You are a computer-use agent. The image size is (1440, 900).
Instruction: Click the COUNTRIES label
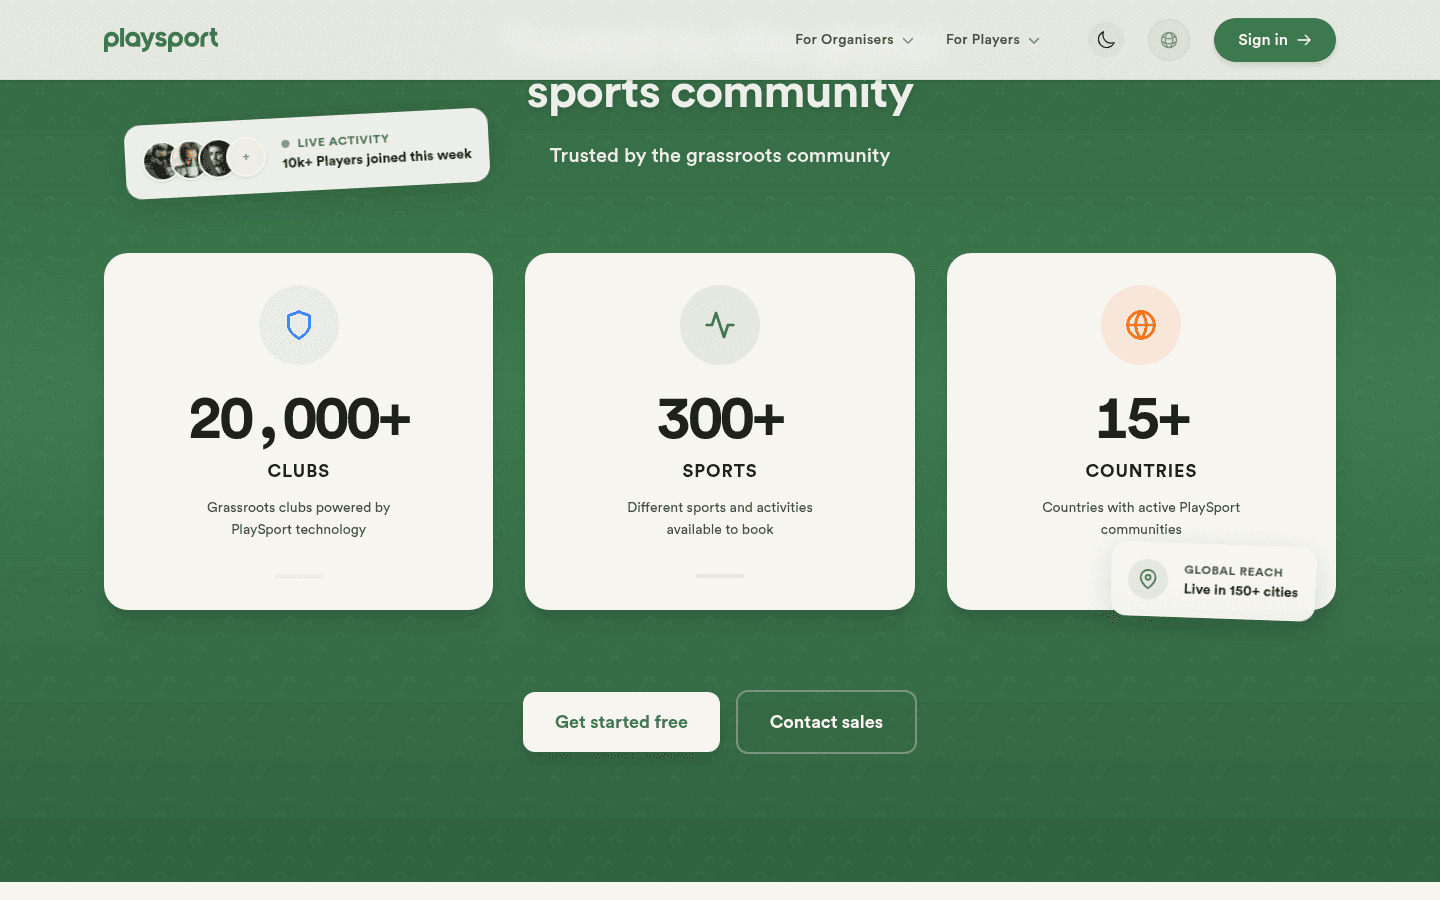tap(1141, 471)
